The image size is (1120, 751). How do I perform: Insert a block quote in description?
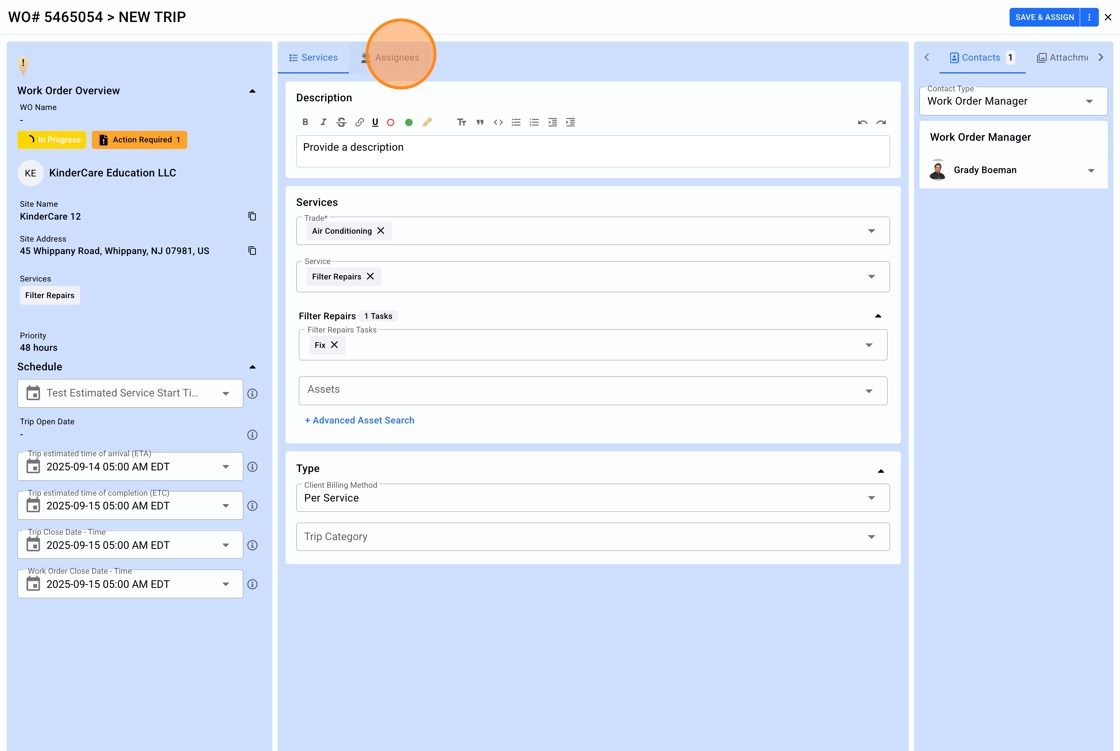(x=480, y=122)
